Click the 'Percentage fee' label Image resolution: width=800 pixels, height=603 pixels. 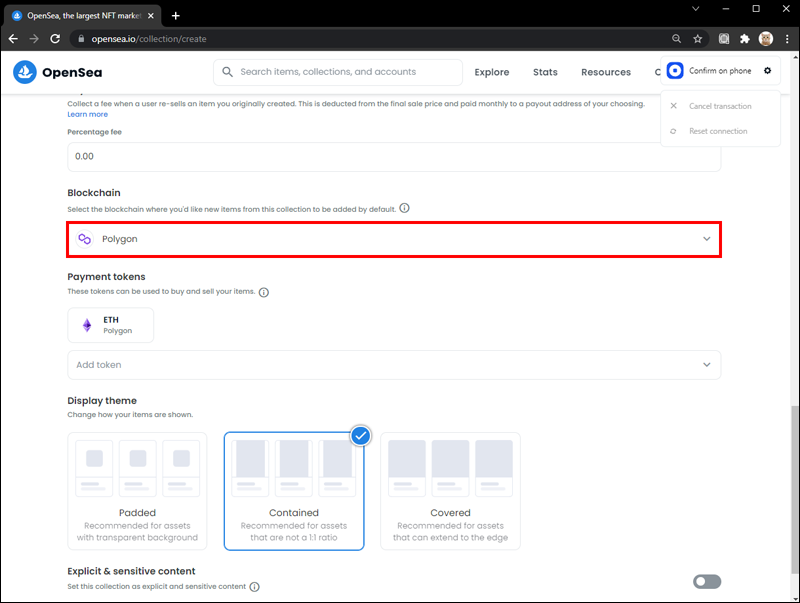coord(94,132)
